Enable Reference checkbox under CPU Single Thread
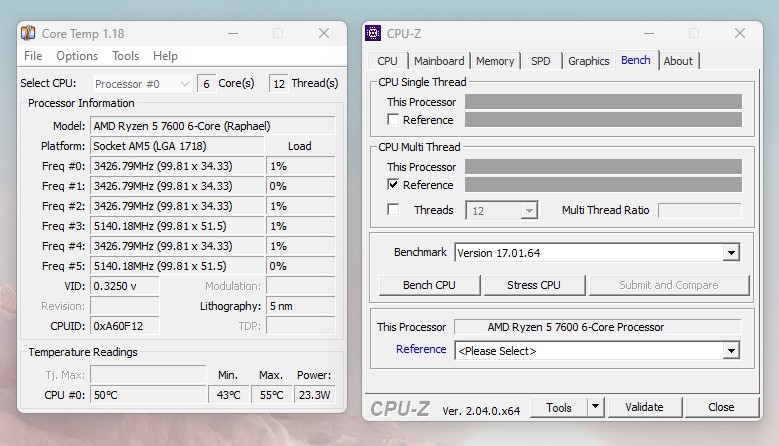 pyautogui.click(x=393, y=120)
